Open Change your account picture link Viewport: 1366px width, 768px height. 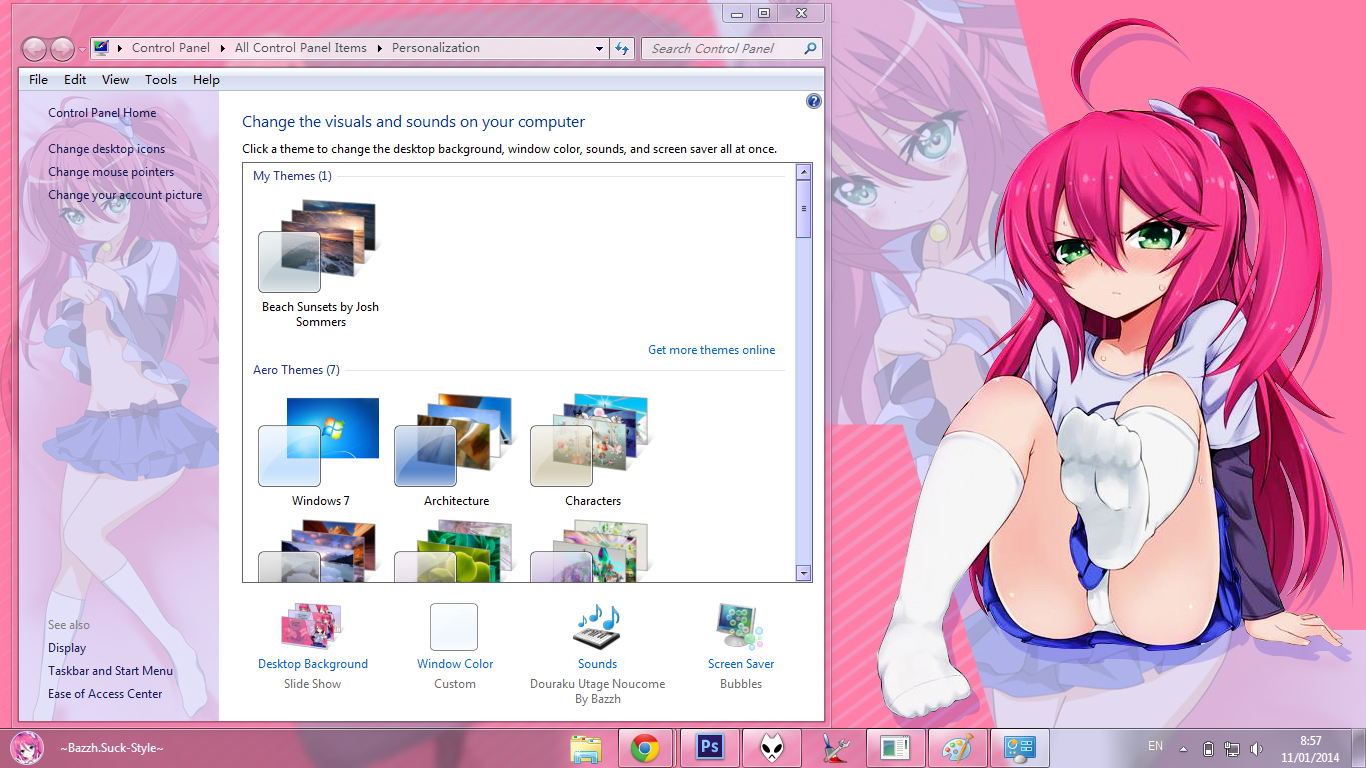pyautogui.click(x=125, y=195)
